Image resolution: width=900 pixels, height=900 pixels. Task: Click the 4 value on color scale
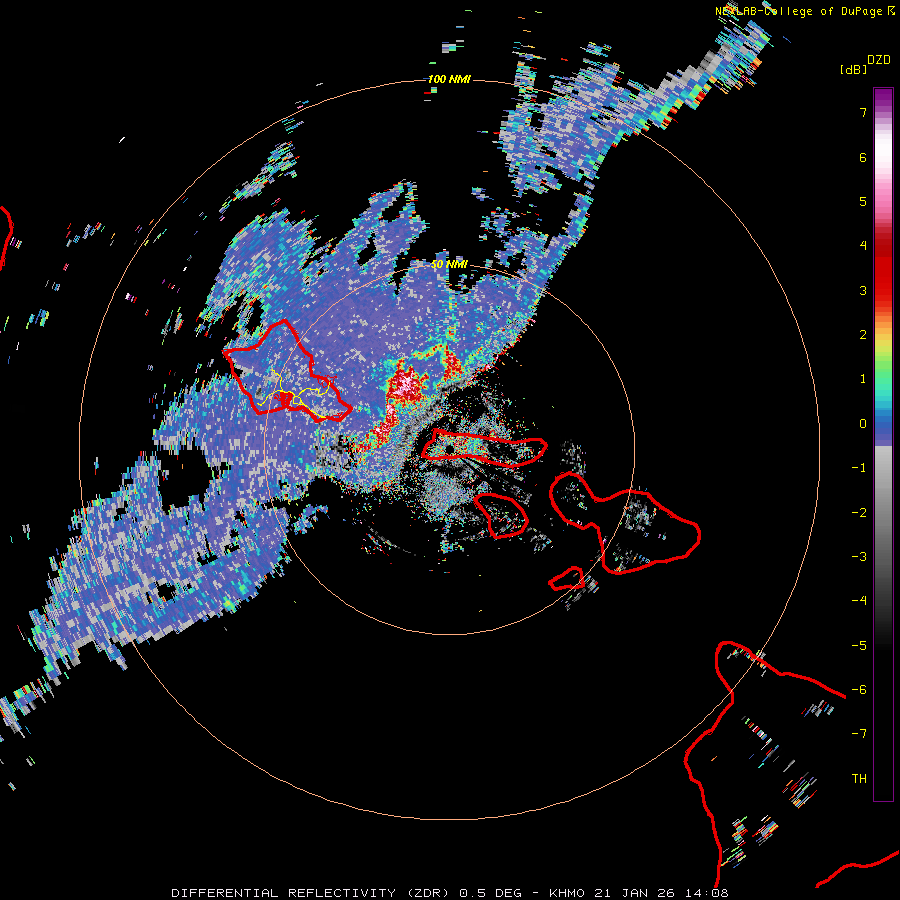coord(863,246)
